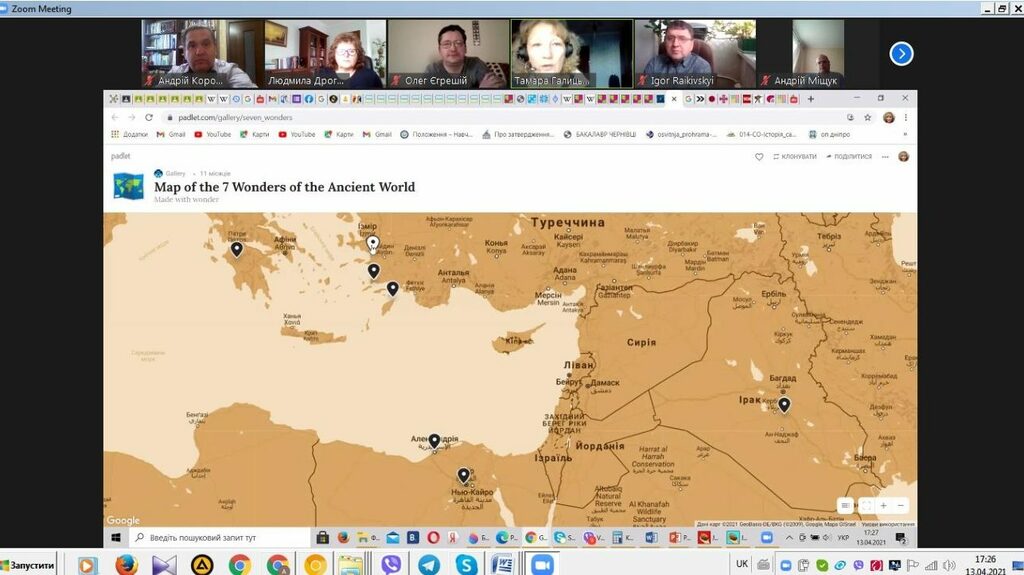Select the map marker near Baghdad in Iraq
Screen dimensions: 1024x575
coord(784,404)
